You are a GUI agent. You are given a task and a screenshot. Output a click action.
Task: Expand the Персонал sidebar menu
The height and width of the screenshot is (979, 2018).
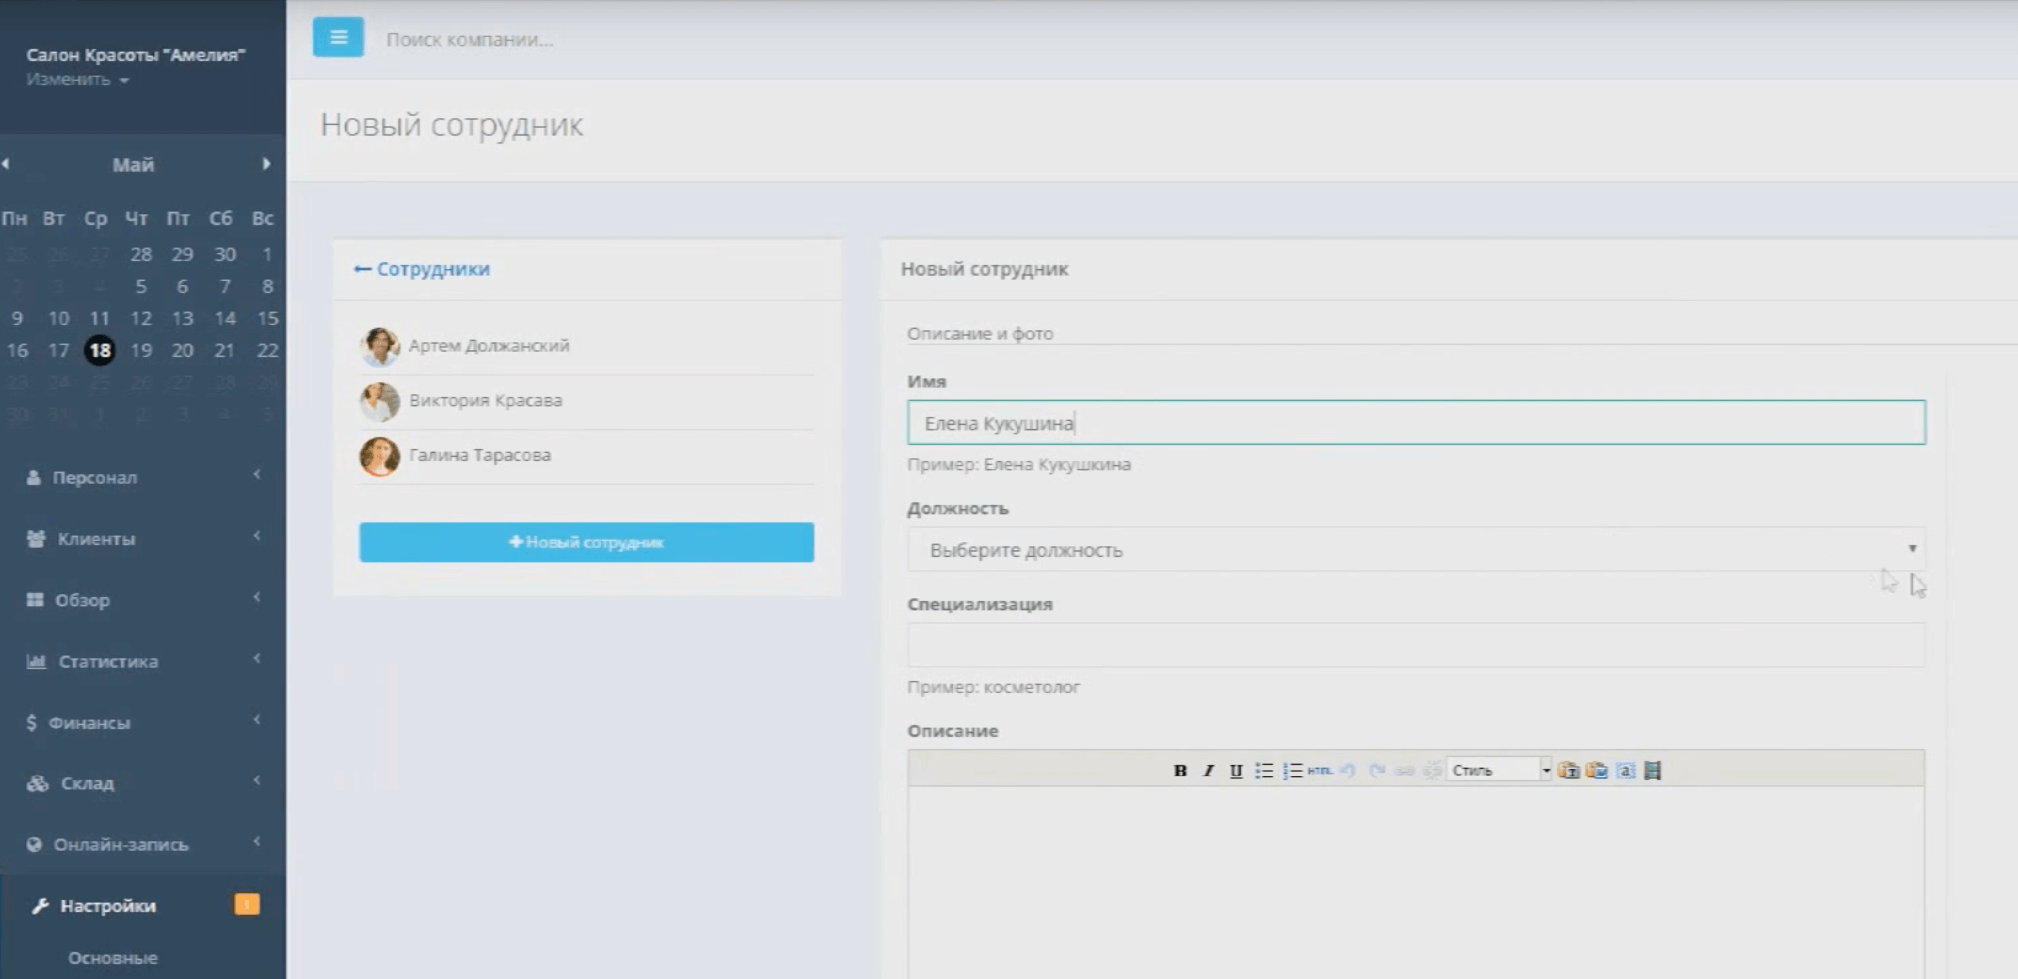click(95, 478)
